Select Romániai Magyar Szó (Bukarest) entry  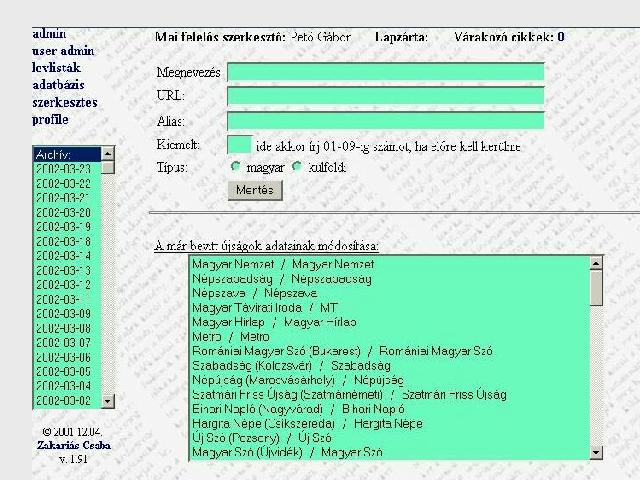[390, 351]
